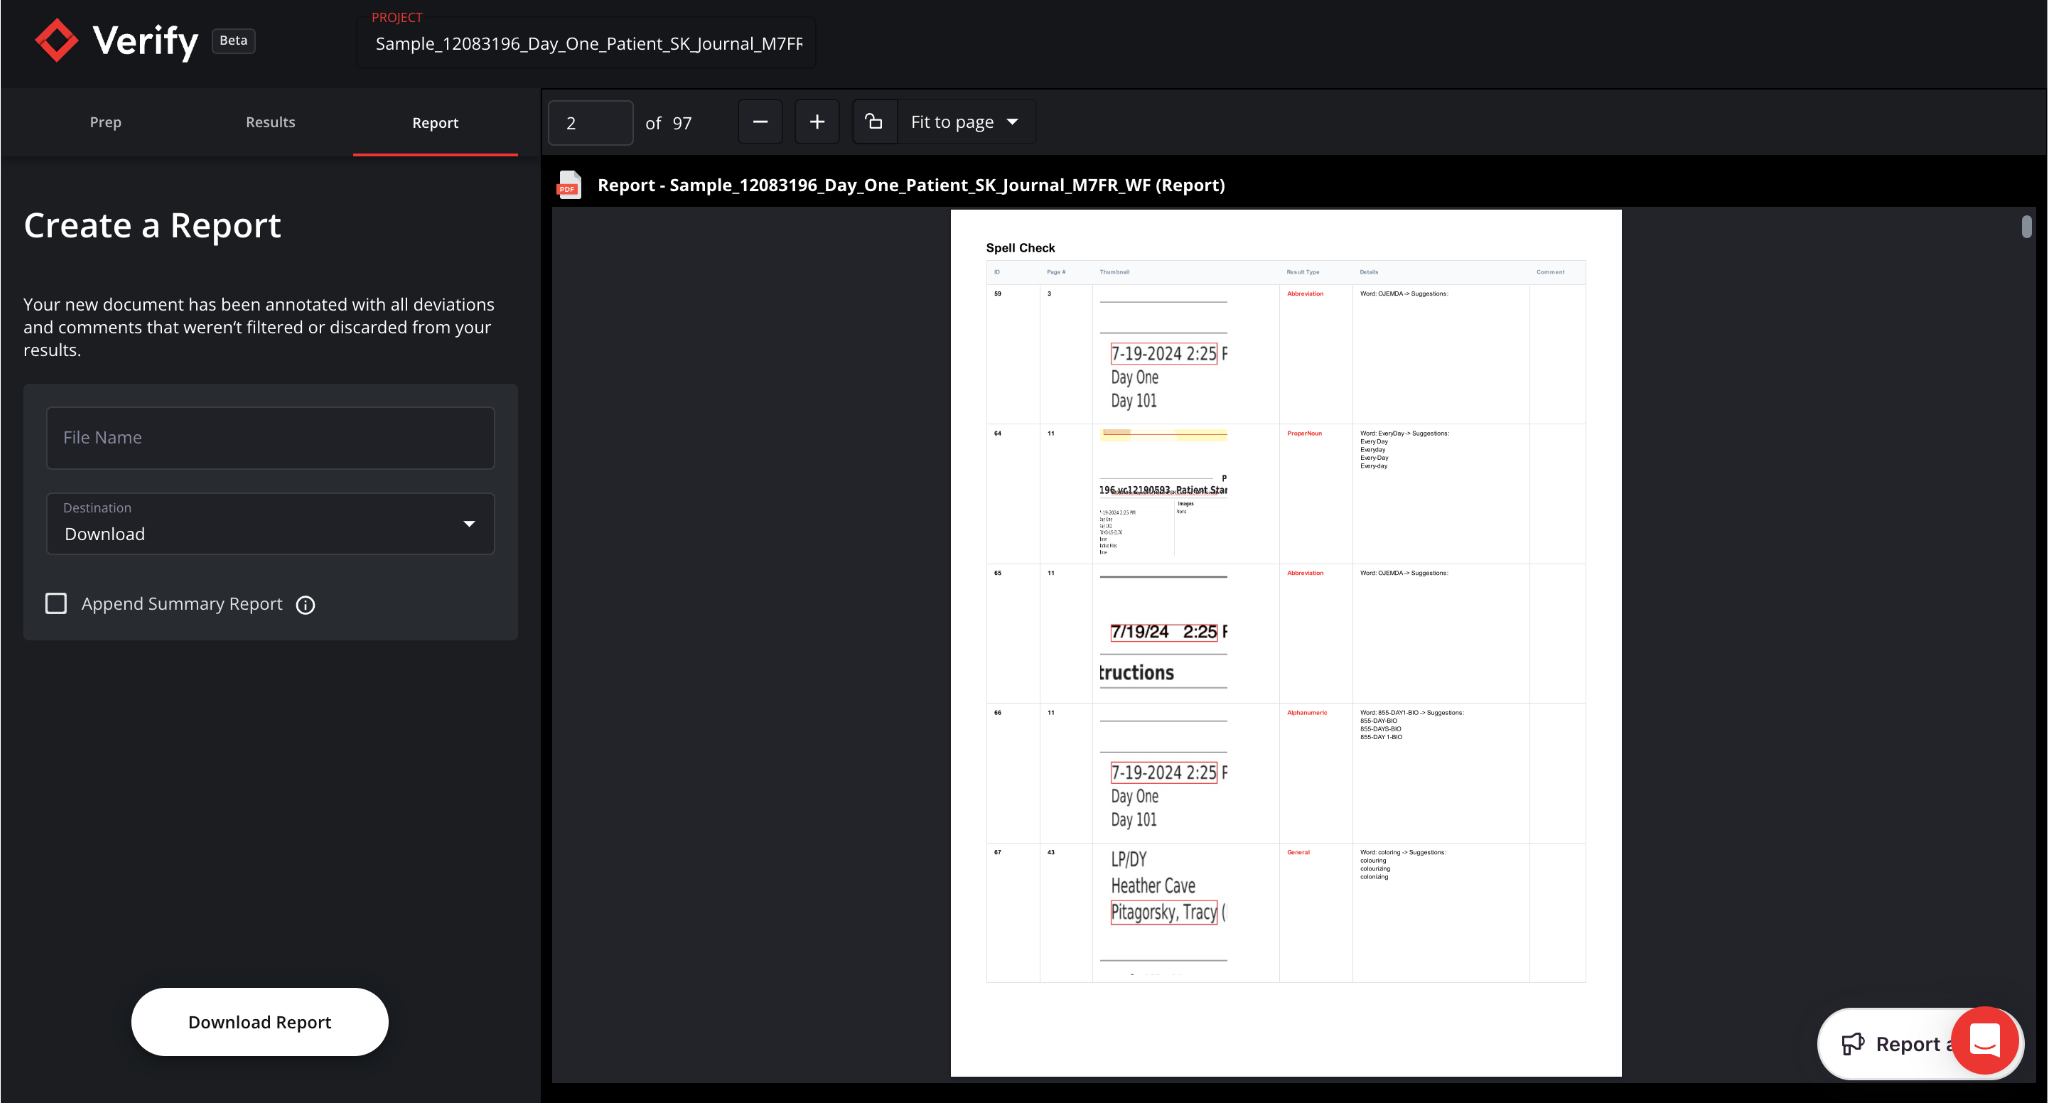Click the 7-19-2024 thumbnail in row 66

pyautogui.click(x=1163, y=773)
